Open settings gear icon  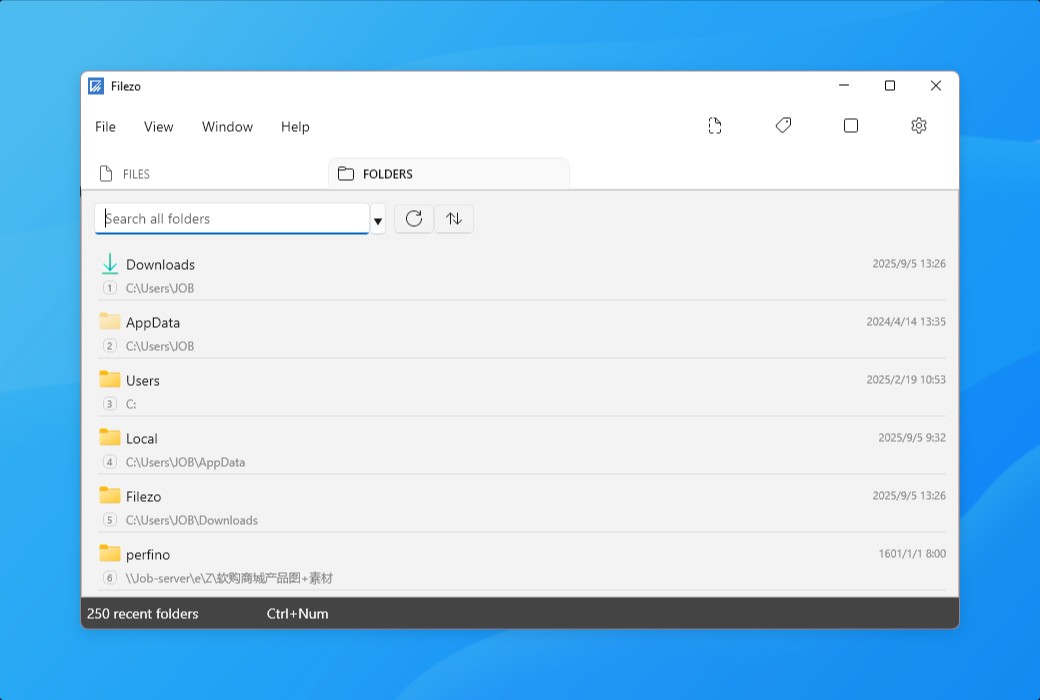coord(919,125)
